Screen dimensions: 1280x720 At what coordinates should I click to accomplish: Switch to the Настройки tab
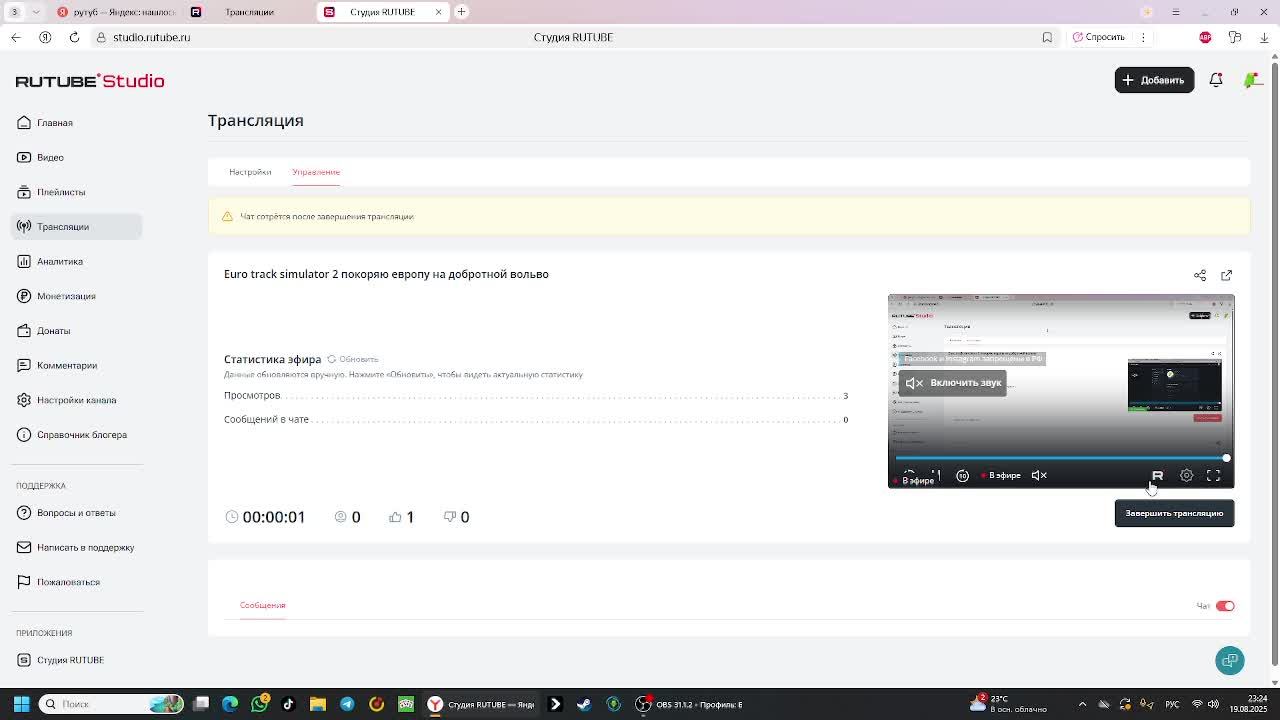250,172
